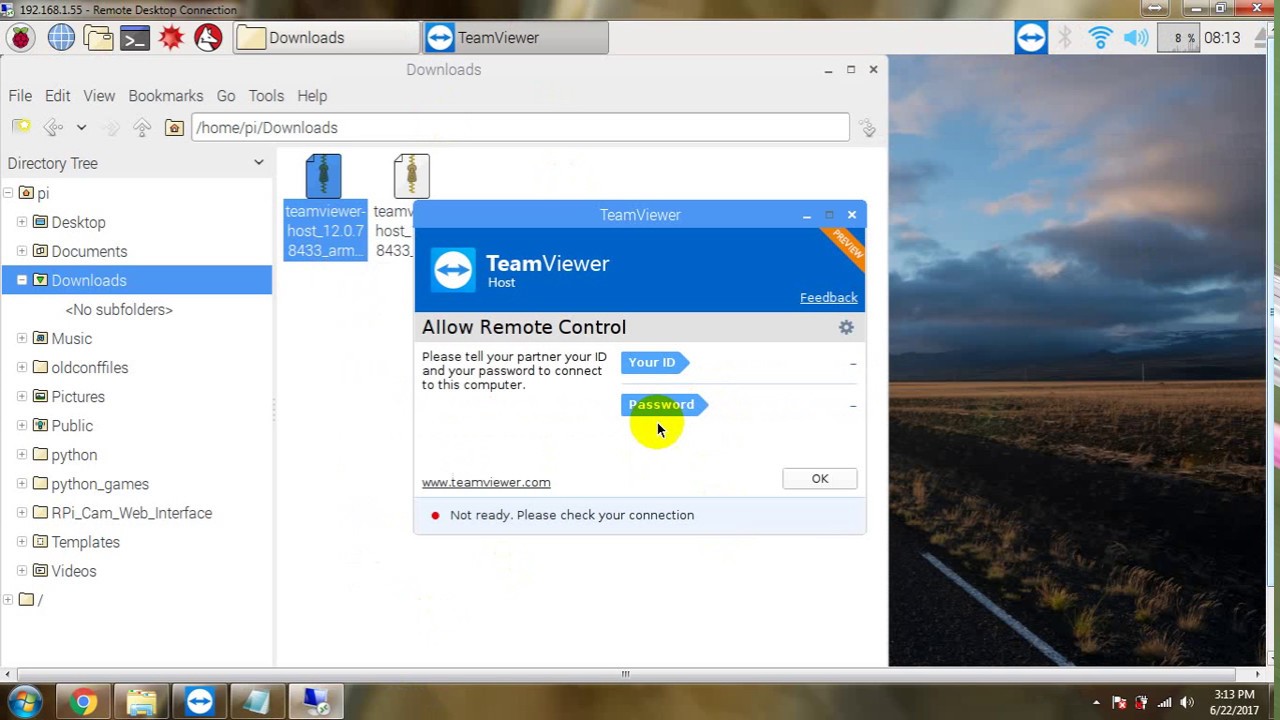Open file manager from top panel
This screenshot has width=1280, height=720.
(98, 38)
